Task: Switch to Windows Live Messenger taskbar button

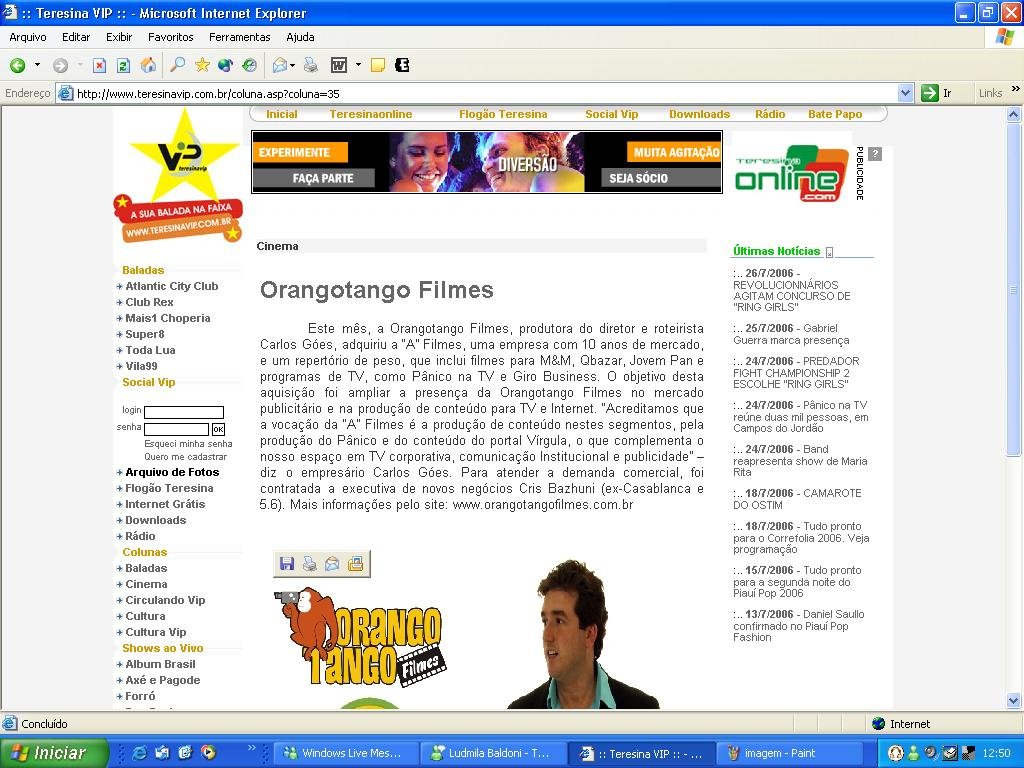Action: coord(344,753)
